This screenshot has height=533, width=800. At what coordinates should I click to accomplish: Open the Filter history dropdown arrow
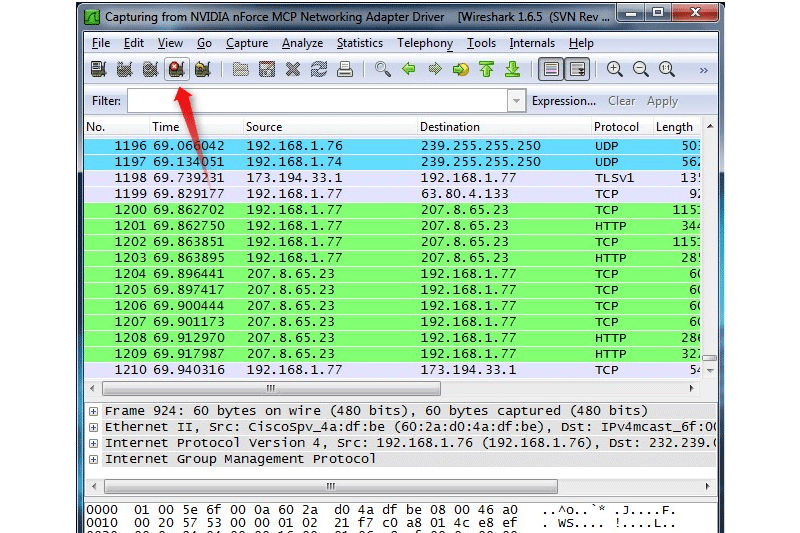pos(516,101)
